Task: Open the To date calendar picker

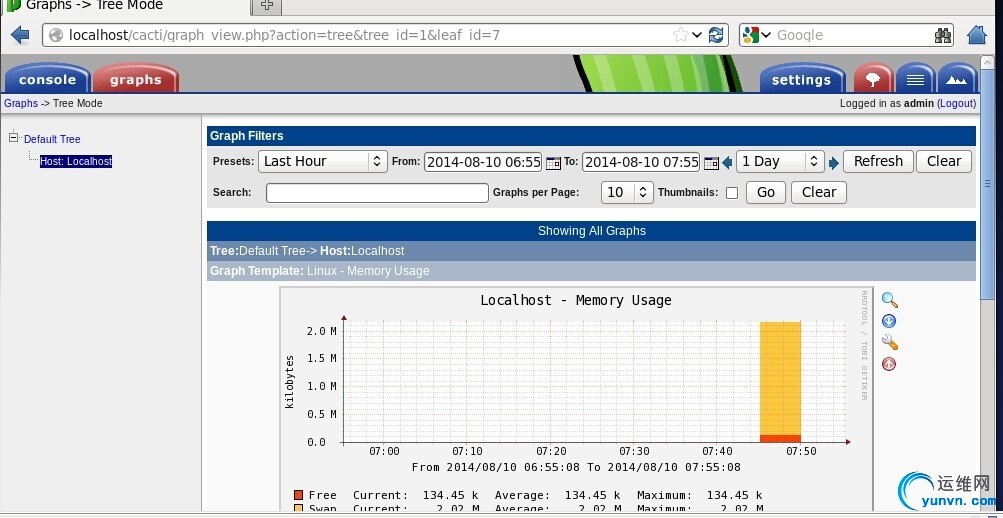Action: pos(711,163)
